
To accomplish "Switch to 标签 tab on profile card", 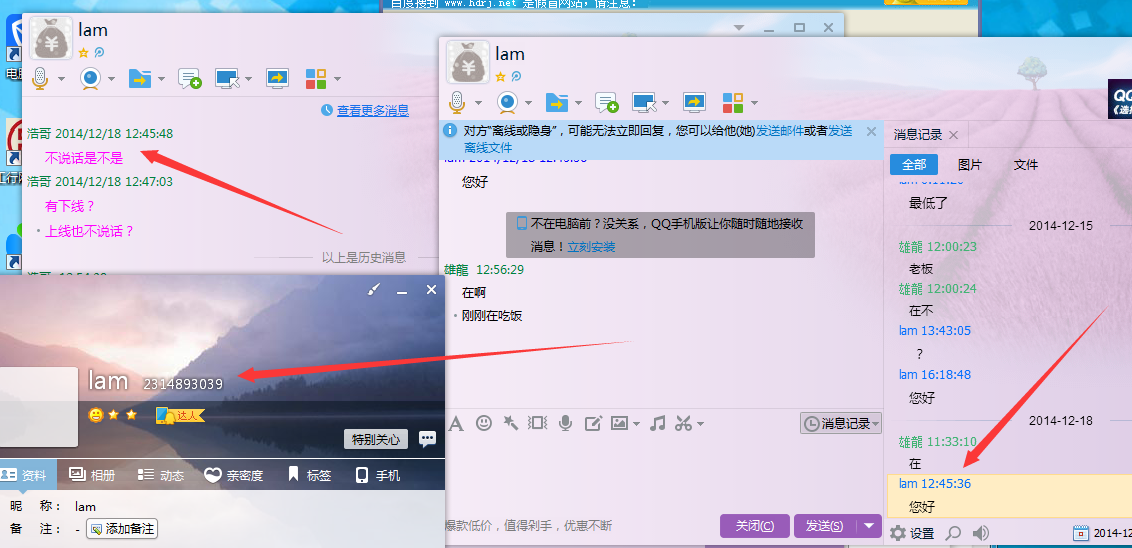I will click(309, 475).
